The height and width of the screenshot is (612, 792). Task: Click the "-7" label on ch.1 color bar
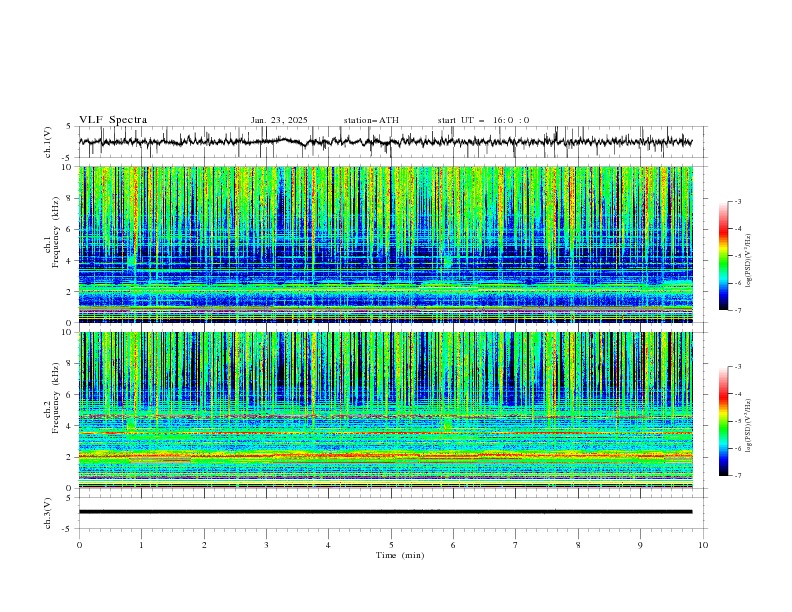pos(737,310)
